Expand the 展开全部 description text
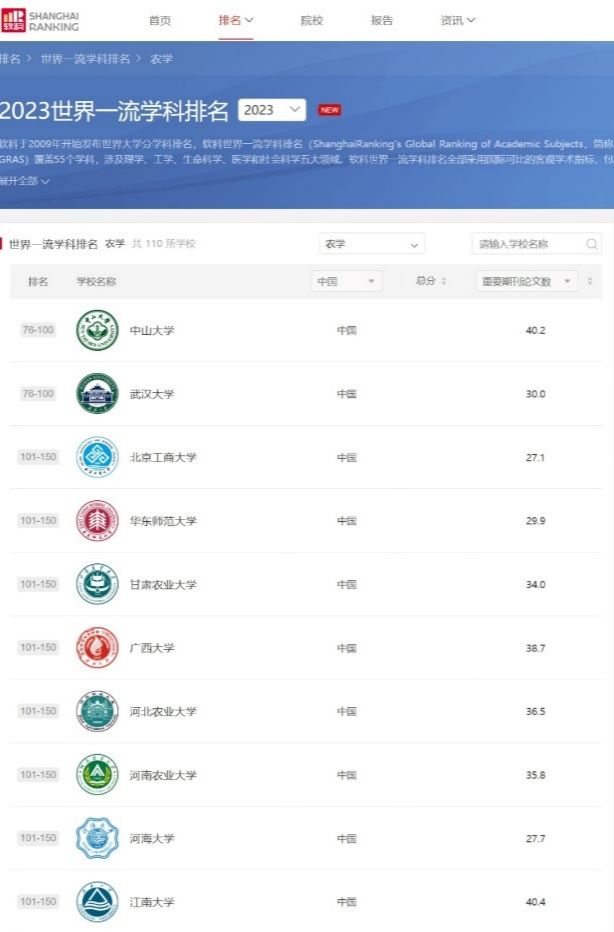The height and width of the screenshot is (932, 614). coord(25,181)
